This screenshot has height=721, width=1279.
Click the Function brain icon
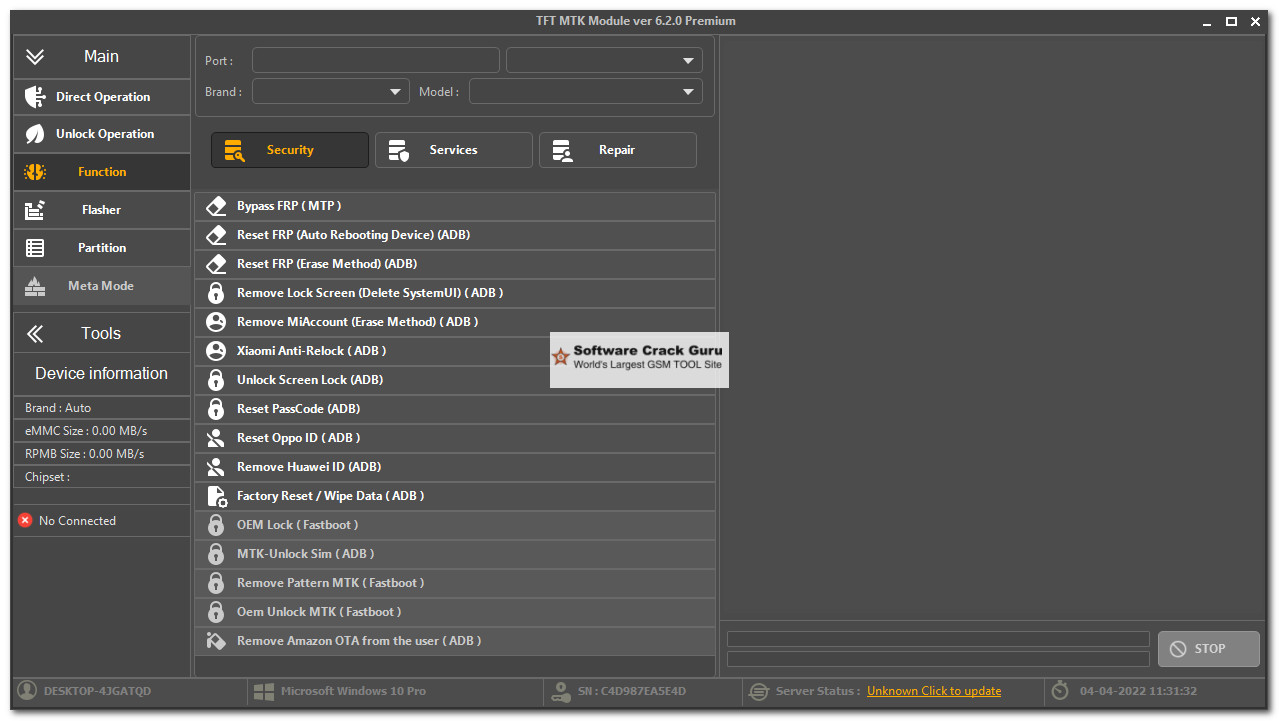tap(35, 172)
